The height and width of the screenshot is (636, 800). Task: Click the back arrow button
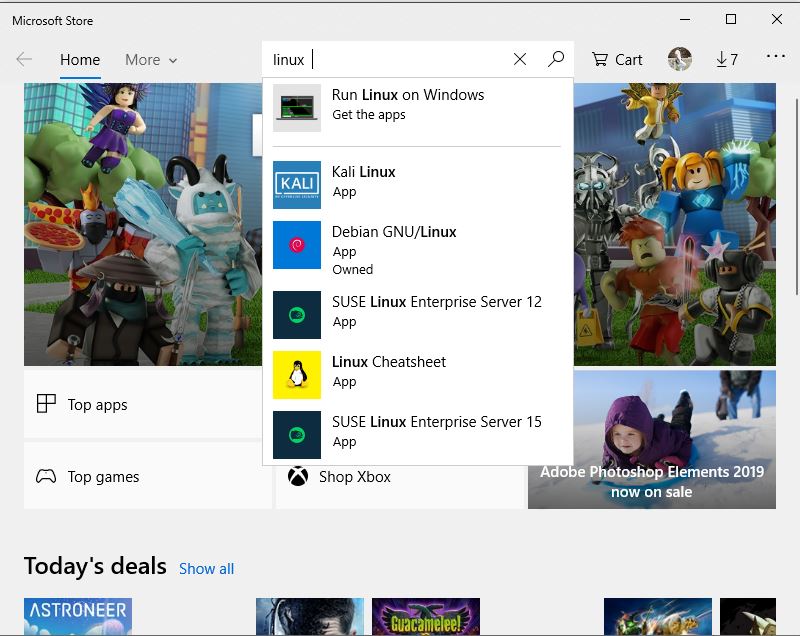point(24,59)
